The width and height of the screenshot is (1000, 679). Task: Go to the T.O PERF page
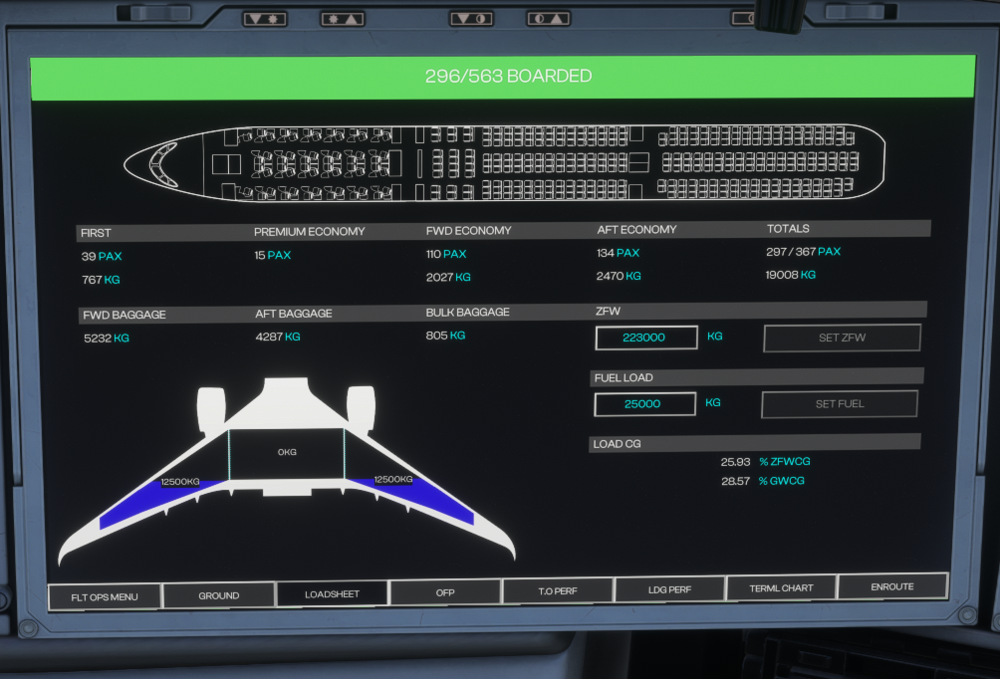pyautogui.click(x=557, y=591)
